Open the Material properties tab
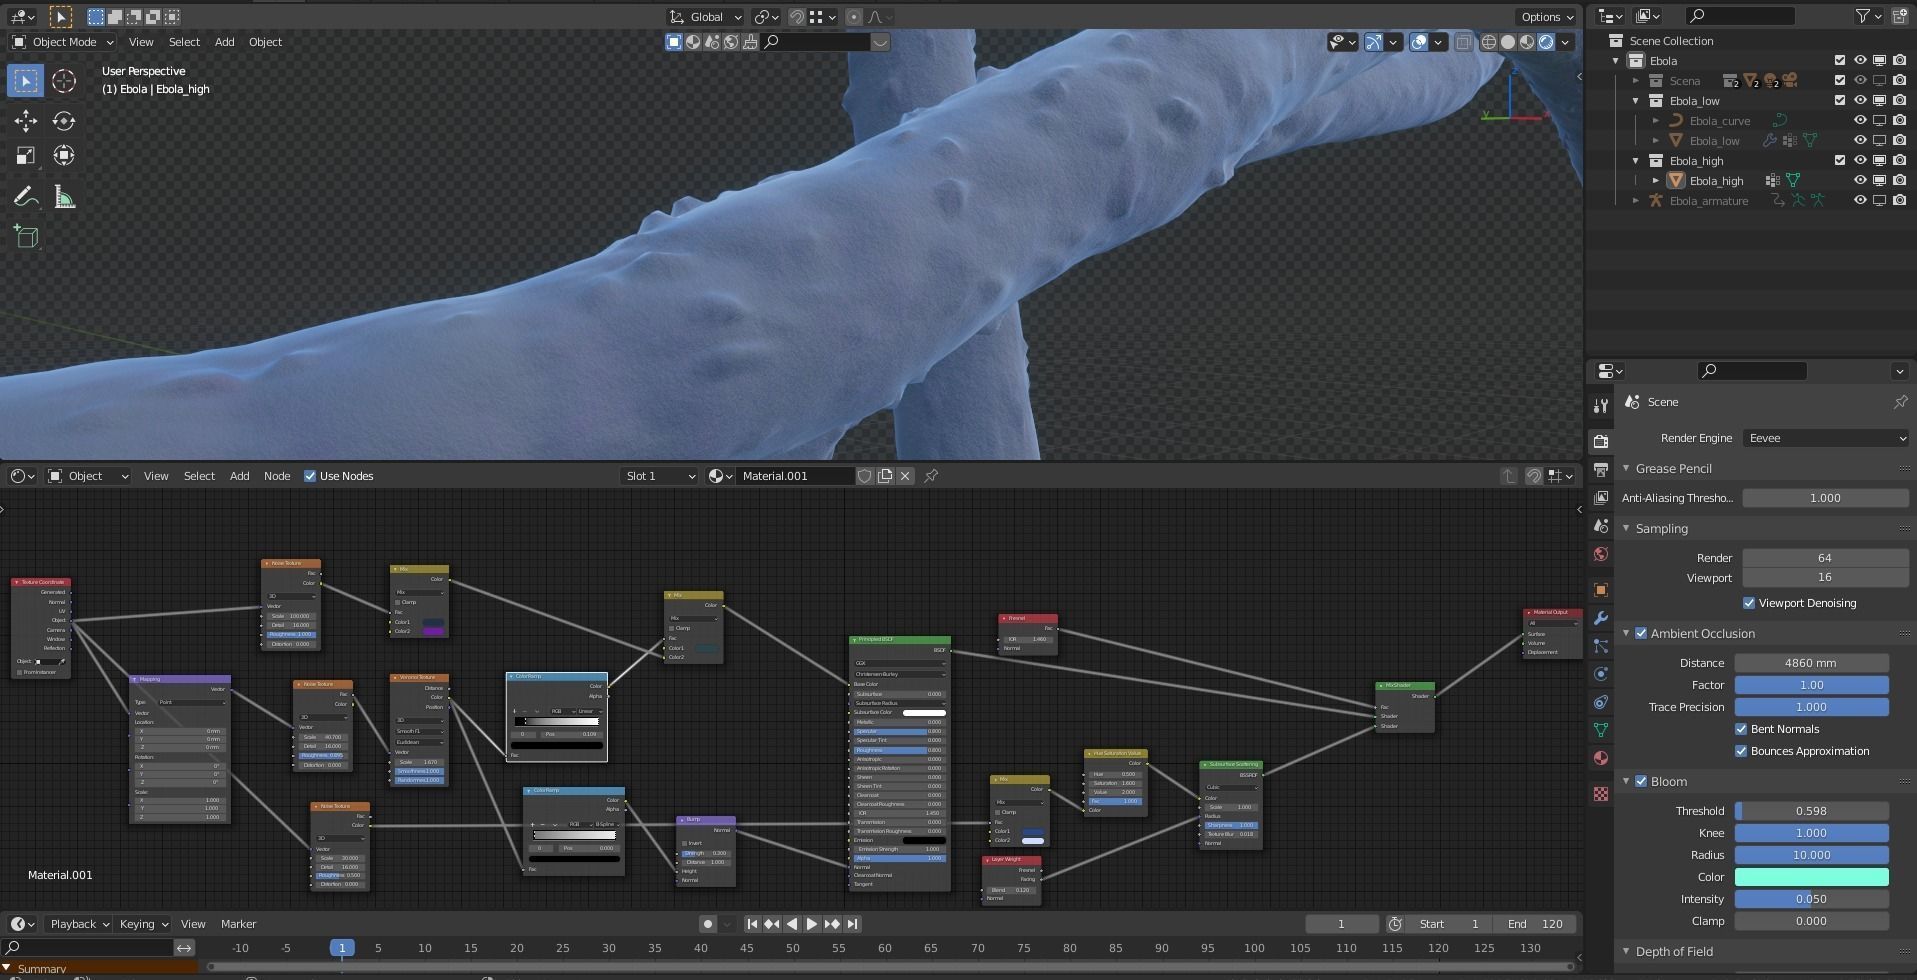This screenshot has width=1917, height=980. [1601, 758]
